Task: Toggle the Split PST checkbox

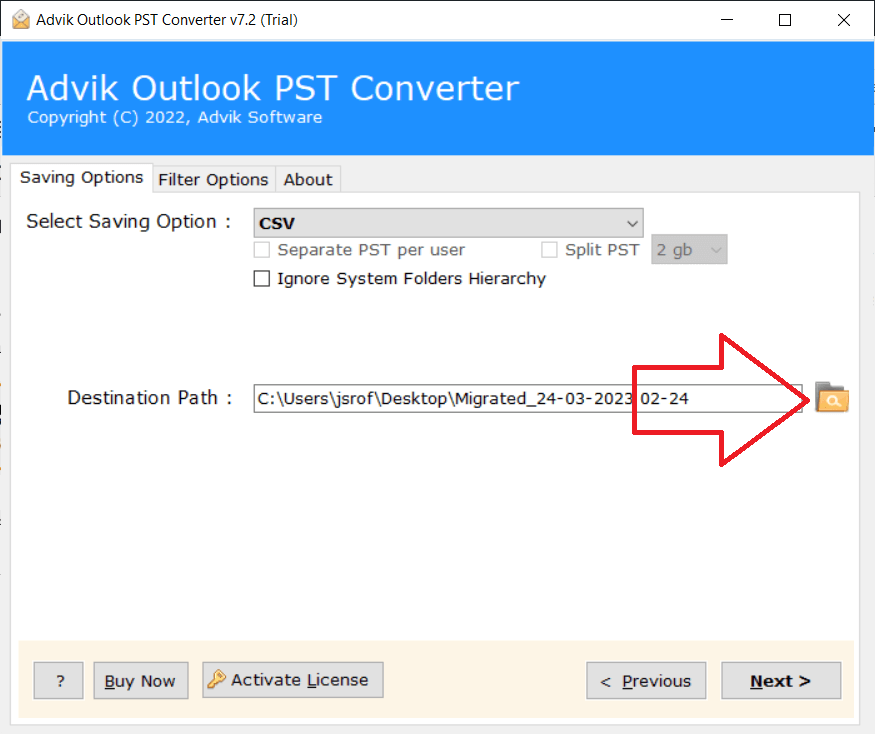Action: (x=549, y=250)
